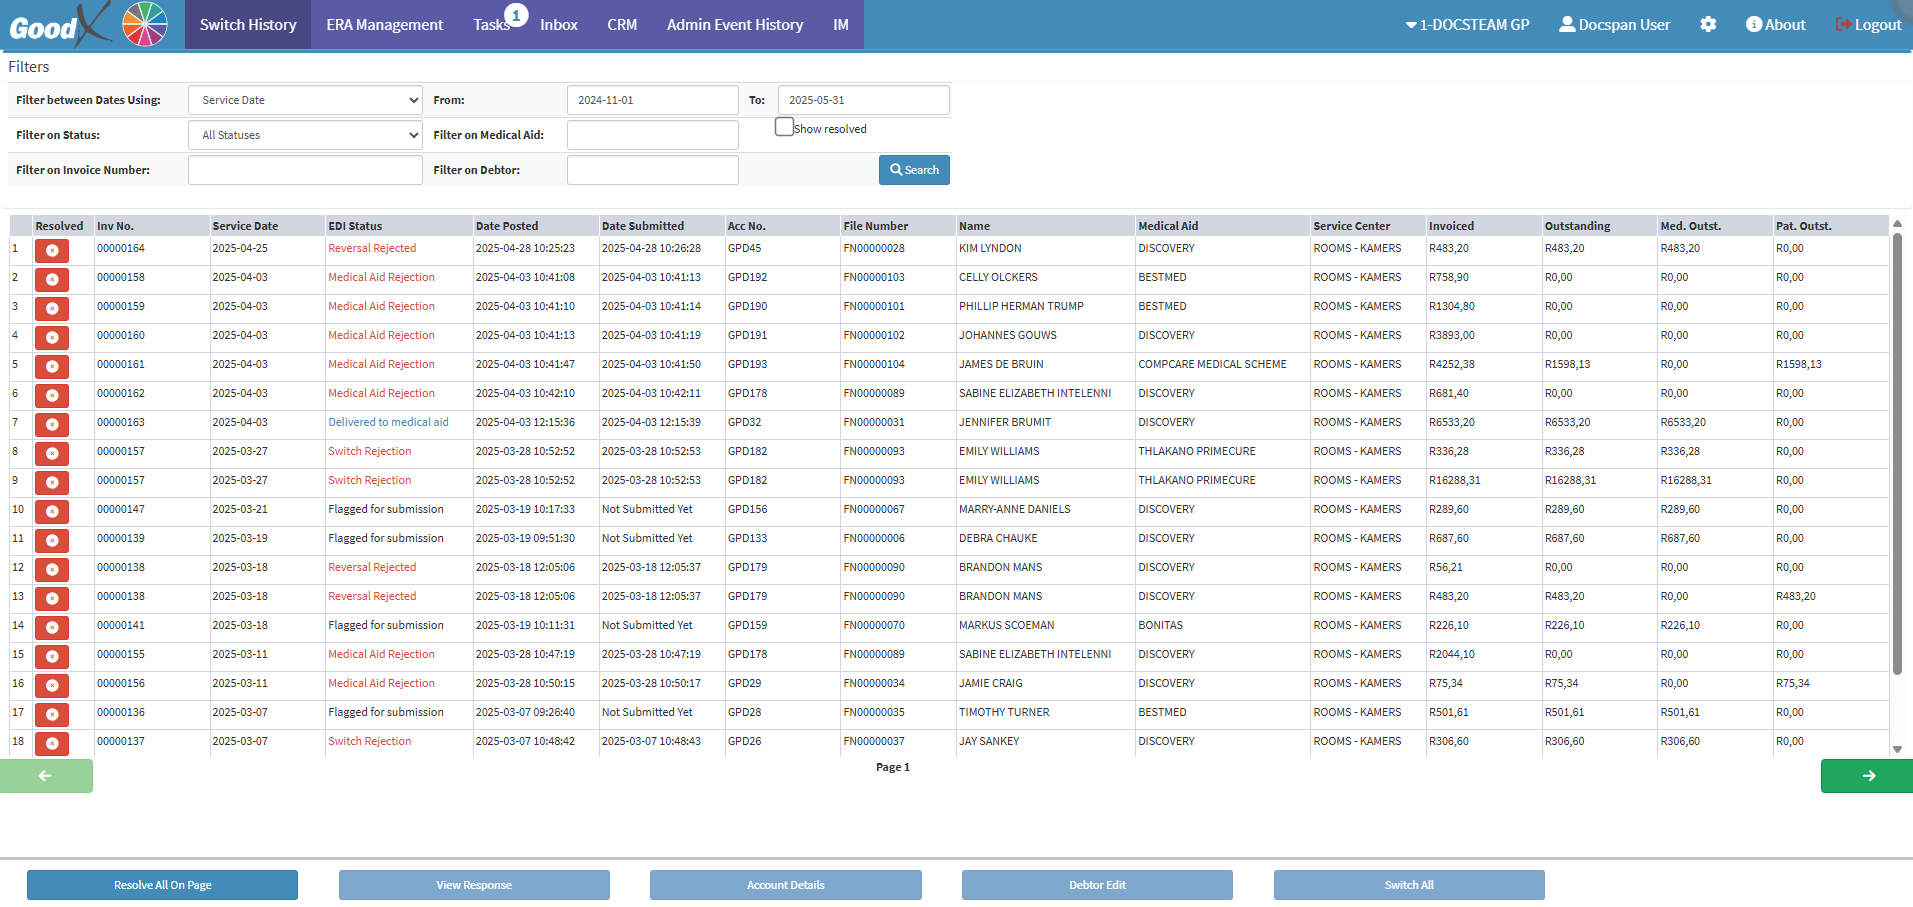Image resolution: width=1913 pixels, height=907 pixels.
Task: Log out using the Logout link
Action: 1868,24
